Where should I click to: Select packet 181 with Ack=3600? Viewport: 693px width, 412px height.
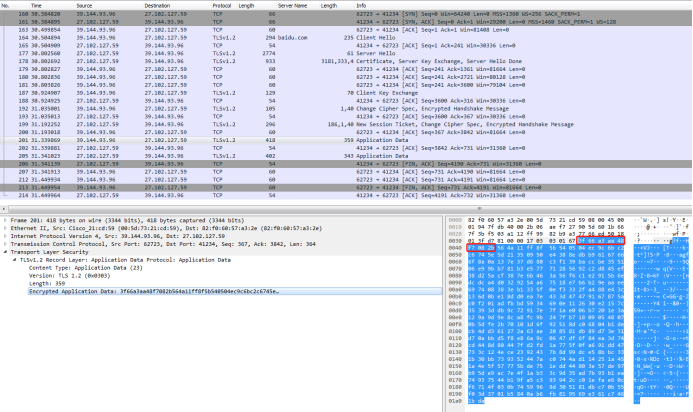tap(346, 85)
